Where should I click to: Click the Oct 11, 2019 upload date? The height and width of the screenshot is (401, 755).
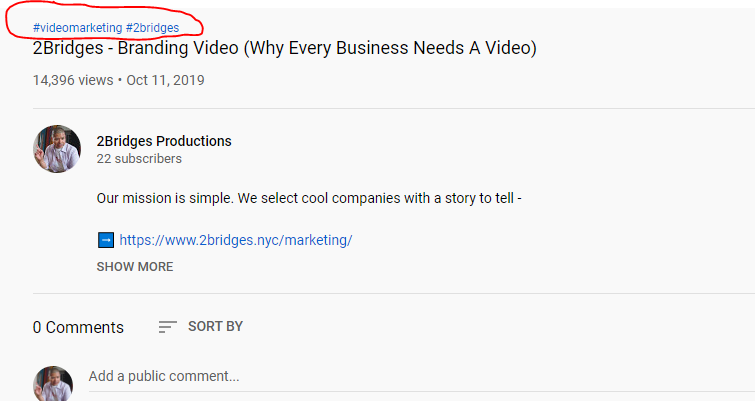click(x=165, y=80)
